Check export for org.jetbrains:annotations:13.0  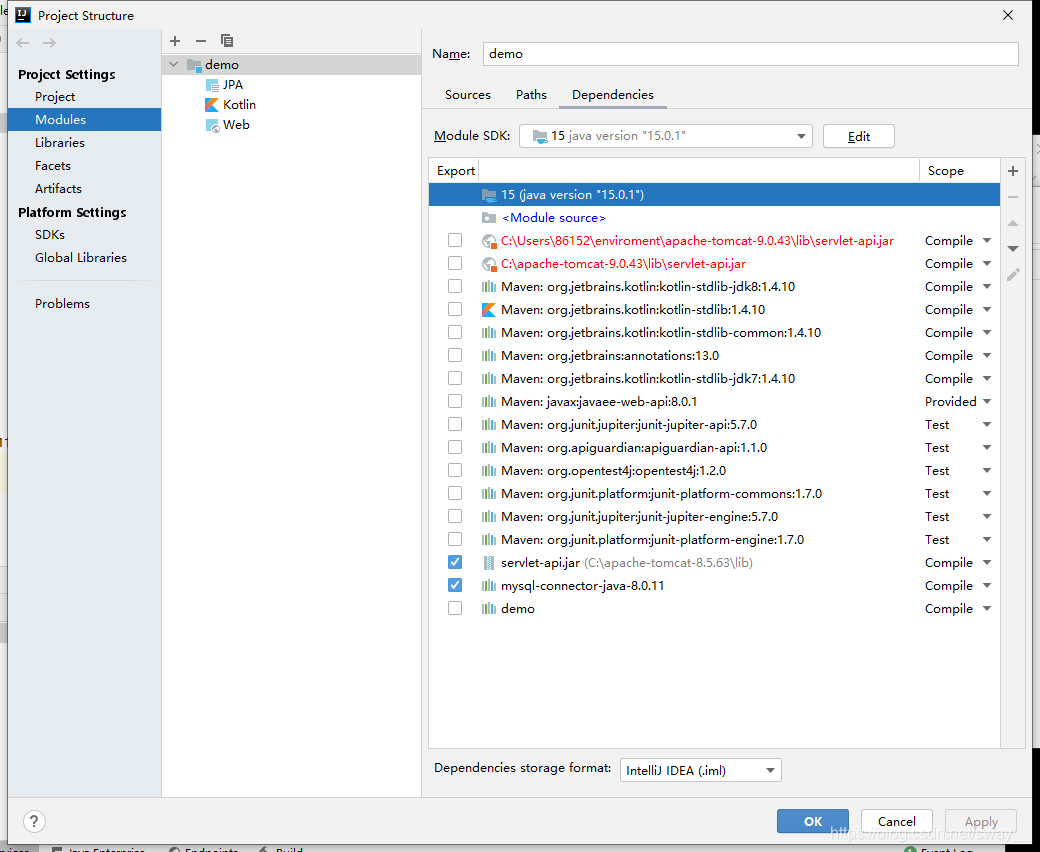pyautogui.click(x=455, y=355)
